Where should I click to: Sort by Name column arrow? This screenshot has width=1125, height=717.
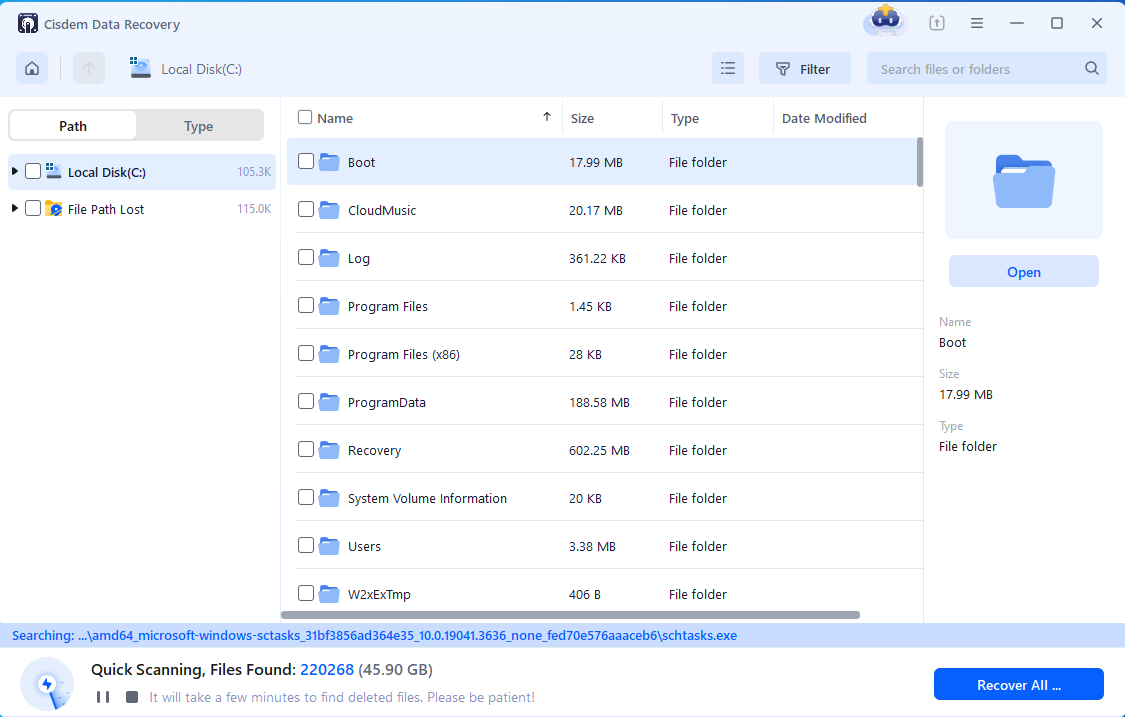pyautogui.click(x=547, y=118)
